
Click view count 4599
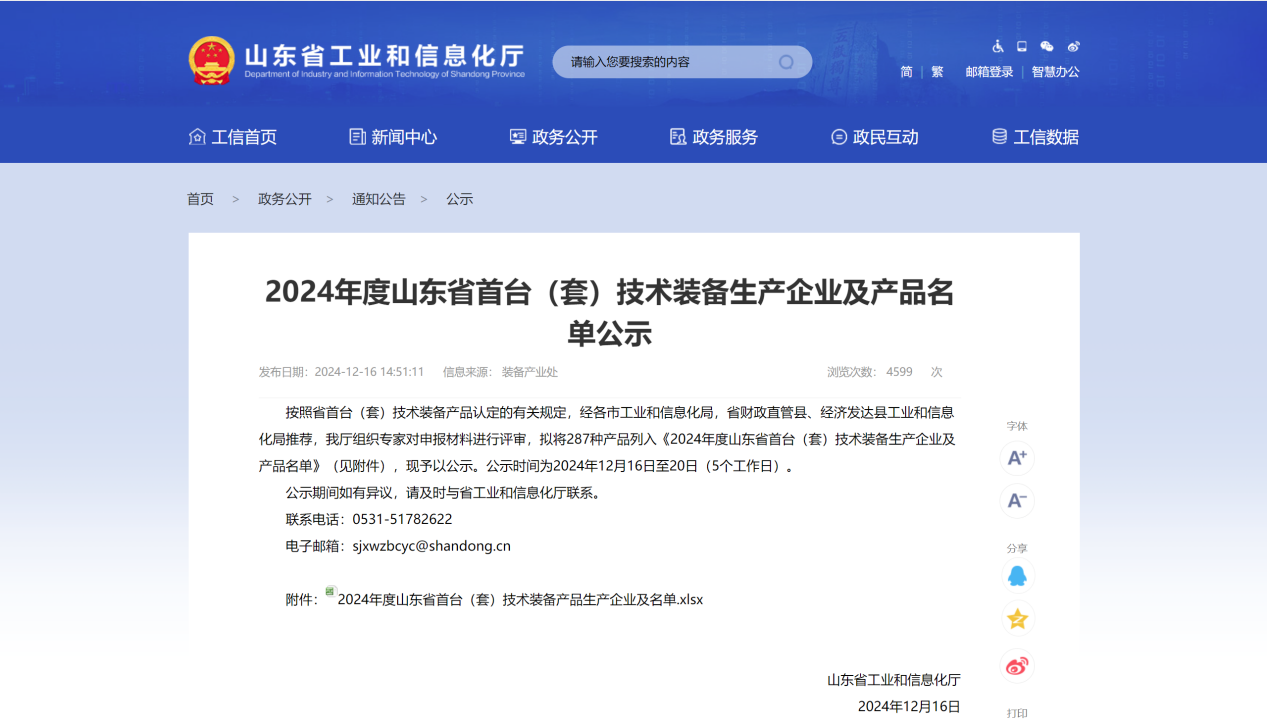[x=899, y=372]
